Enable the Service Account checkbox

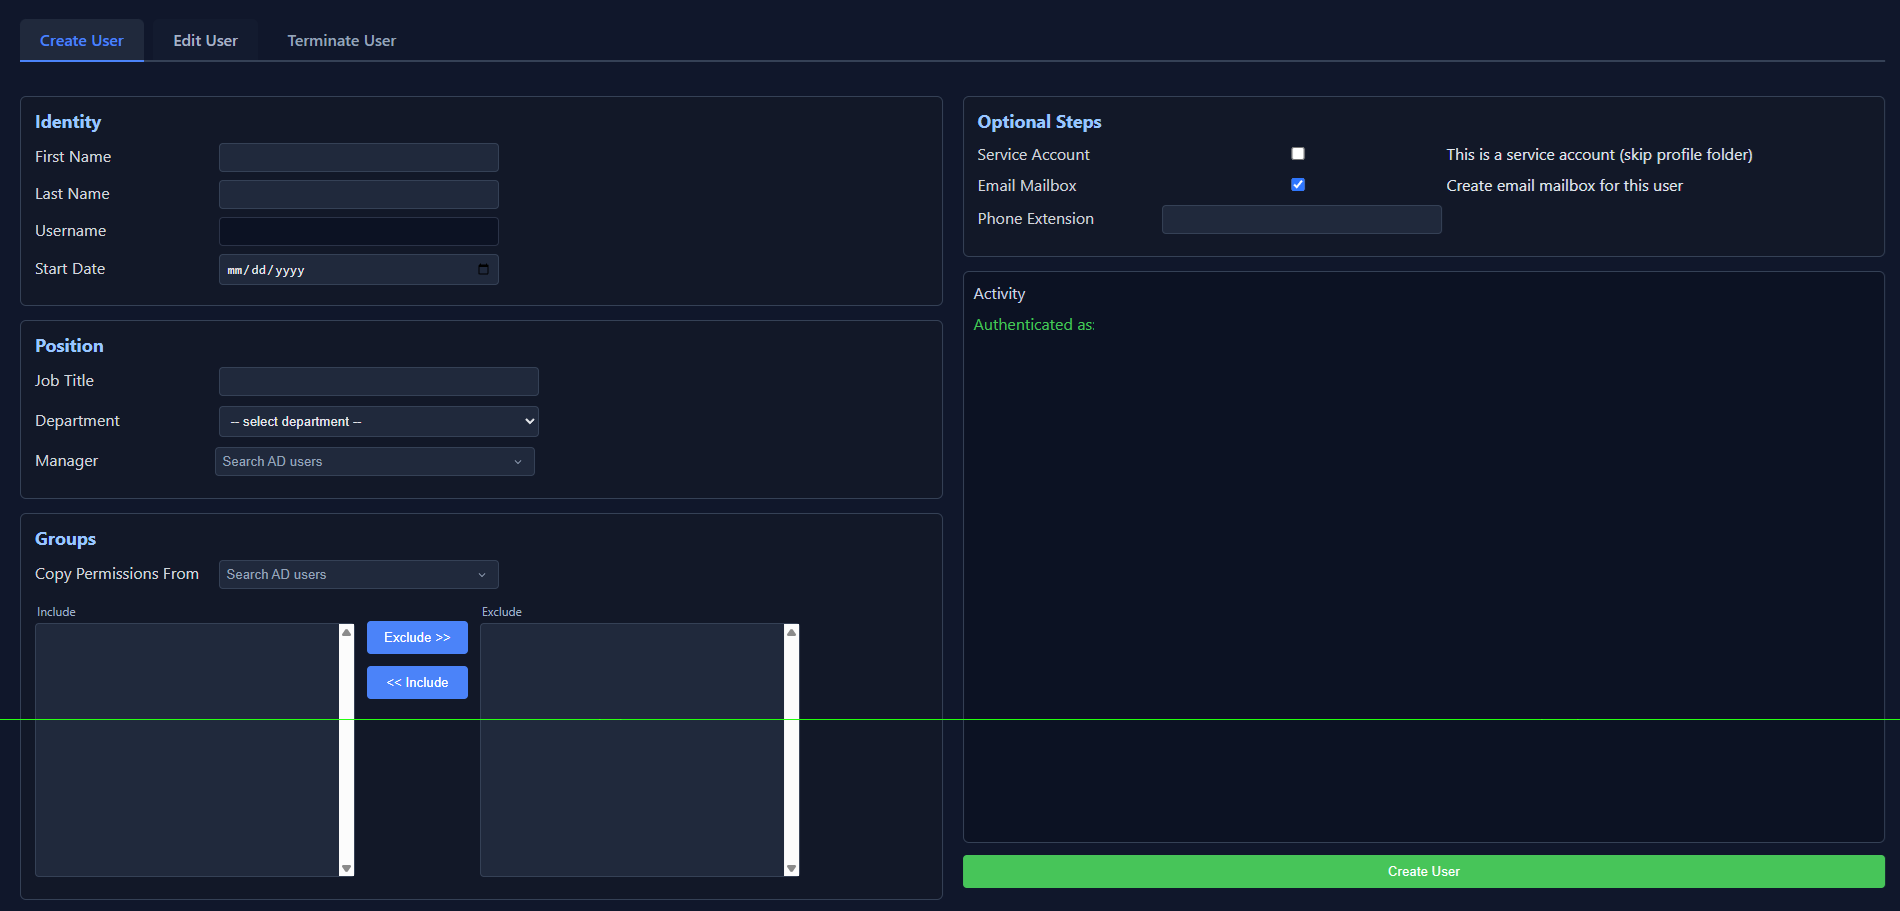pos(1298,153)
